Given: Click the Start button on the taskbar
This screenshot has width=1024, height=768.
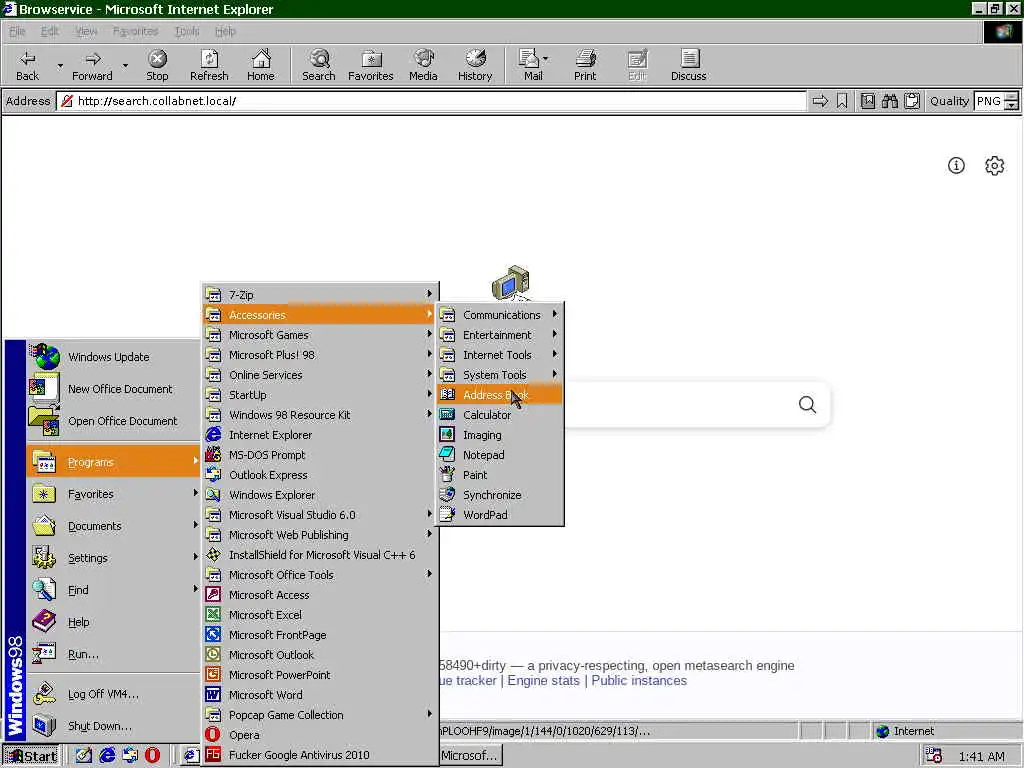Looking at the screenshot, I should tap(31, 756).
